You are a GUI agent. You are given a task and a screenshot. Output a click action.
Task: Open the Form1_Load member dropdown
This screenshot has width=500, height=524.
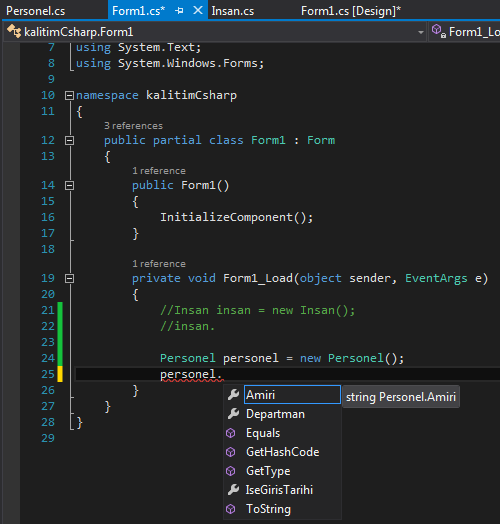[465, 32]
